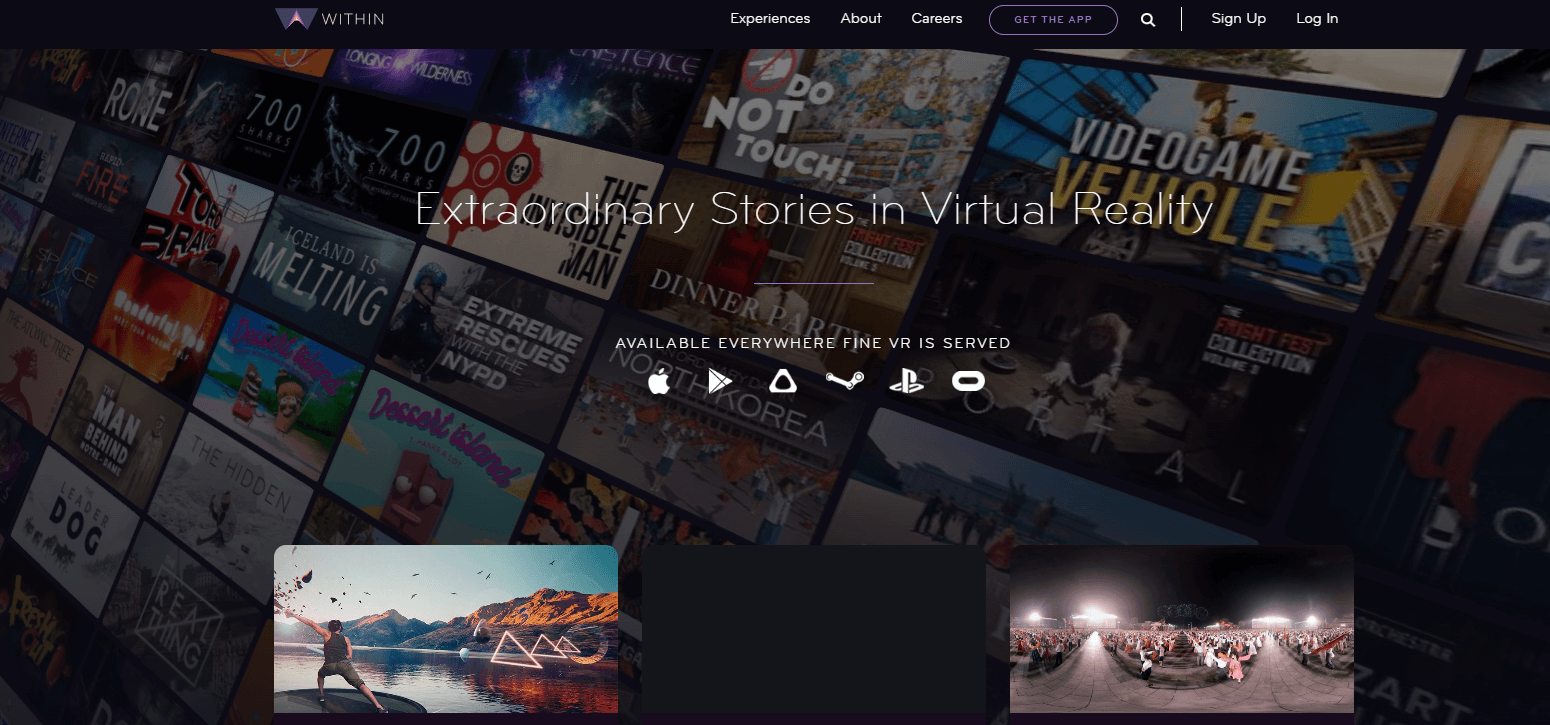Open the Careers page
The width and height of the screenshot is (1550, 725).
[937, 19]
